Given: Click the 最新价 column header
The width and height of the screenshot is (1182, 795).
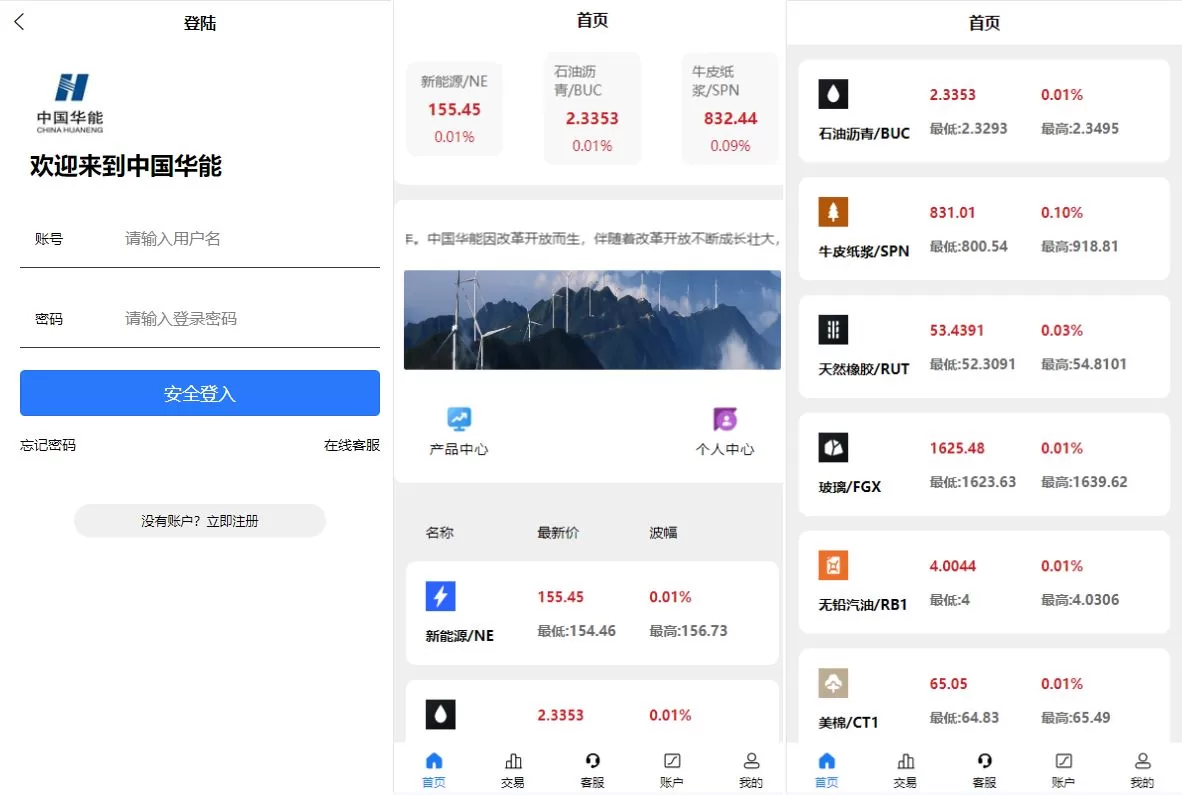Looking at the screenshot, I should [558, 532].
